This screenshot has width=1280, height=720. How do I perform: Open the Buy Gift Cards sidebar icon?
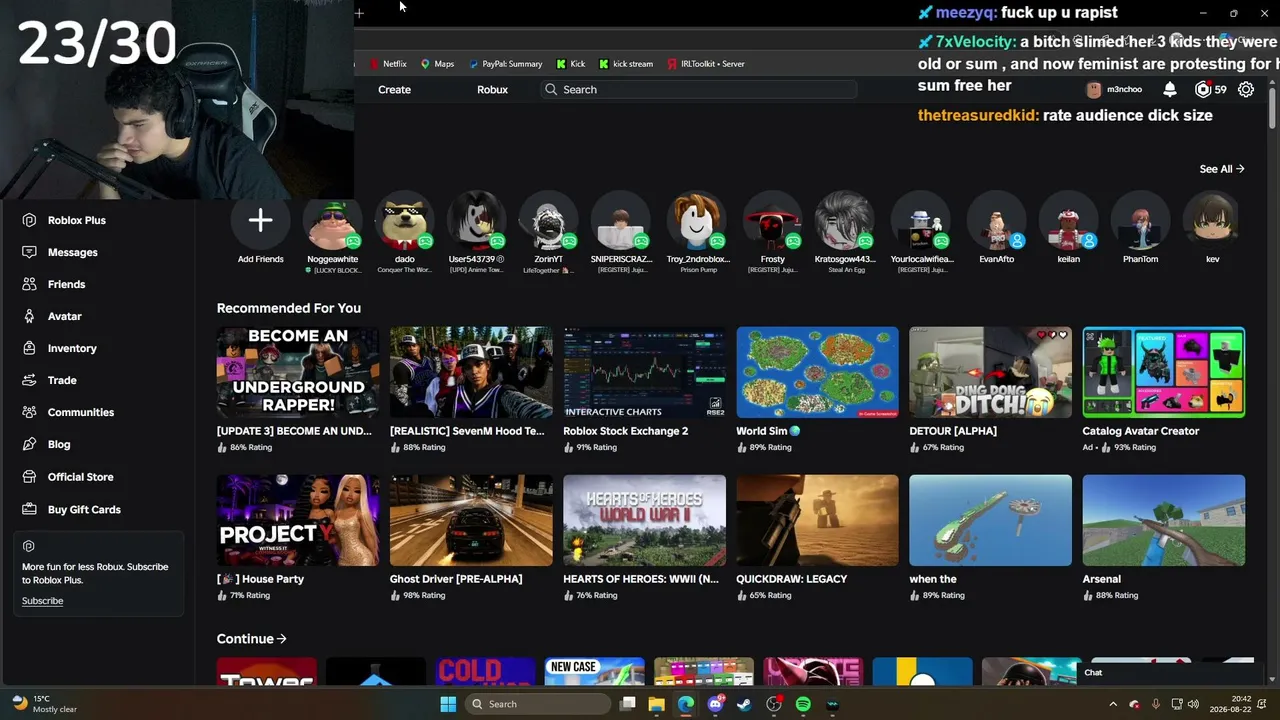coord(29,509)
